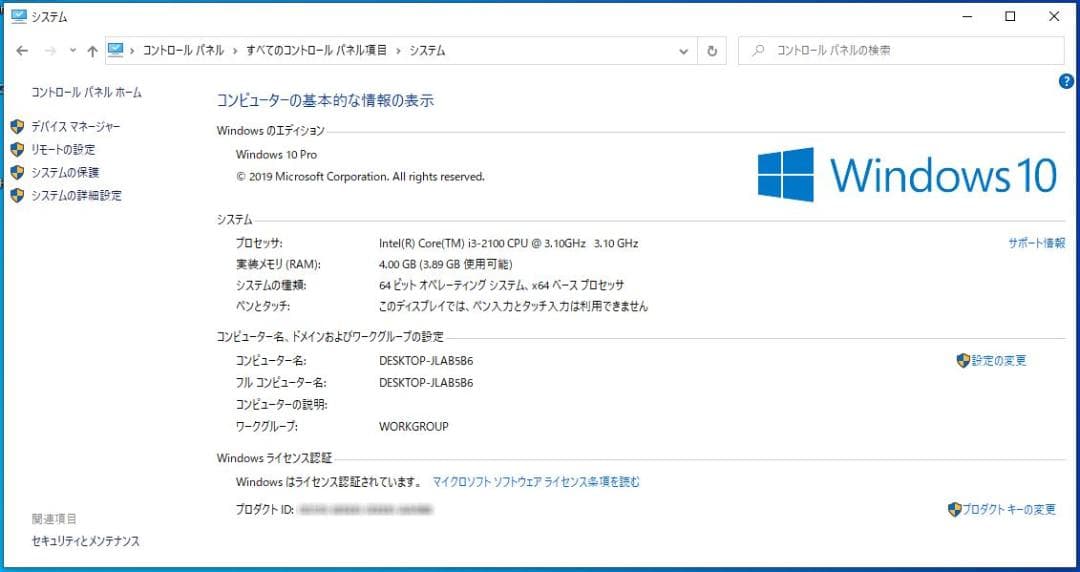Click the Intel Core i3-2100 processor value
The width and height of the screenshot is (1080, 572).
[508, 243]
